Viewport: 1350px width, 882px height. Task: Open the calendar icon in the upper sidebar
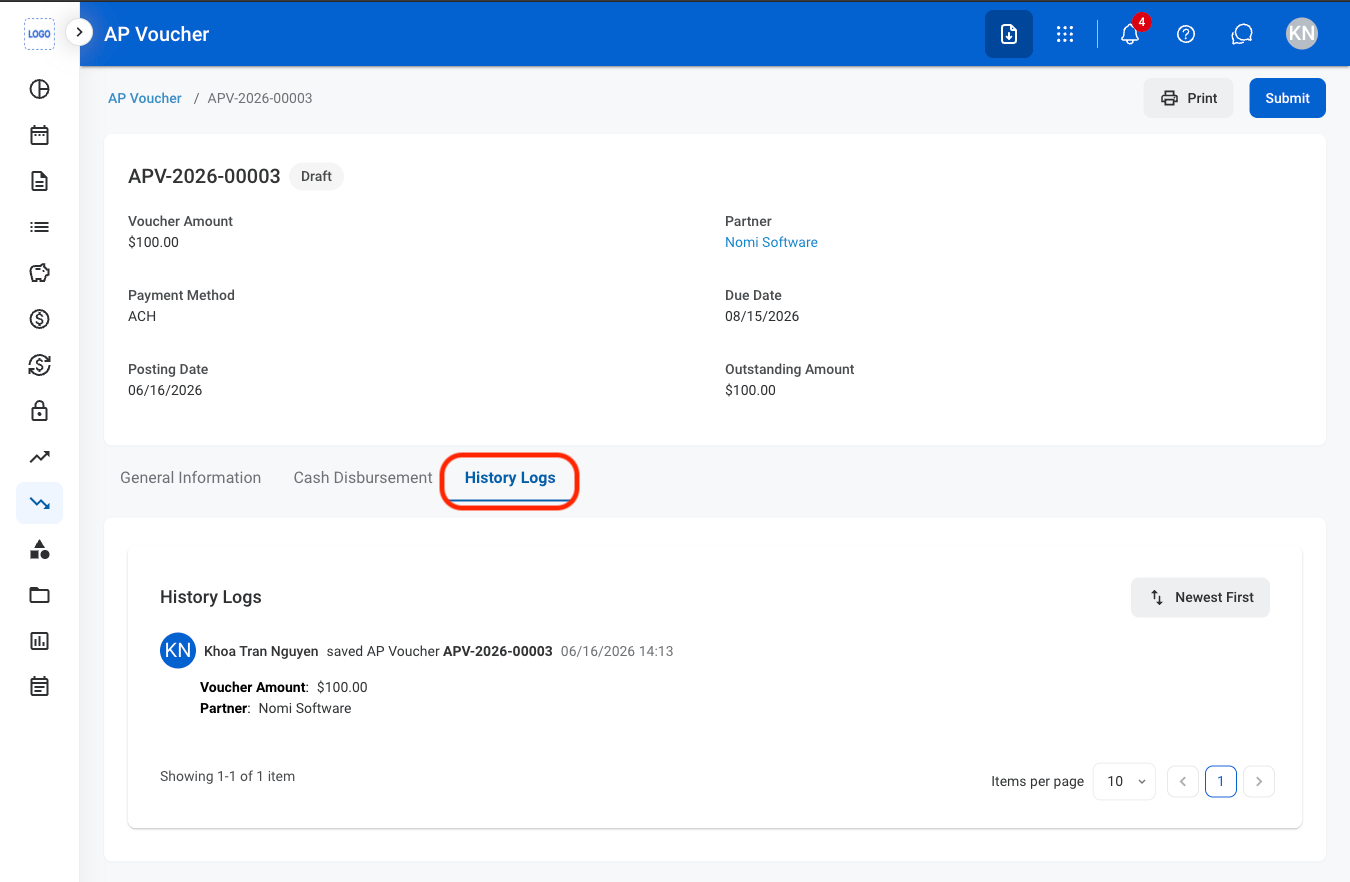click(x=39, y=135)
